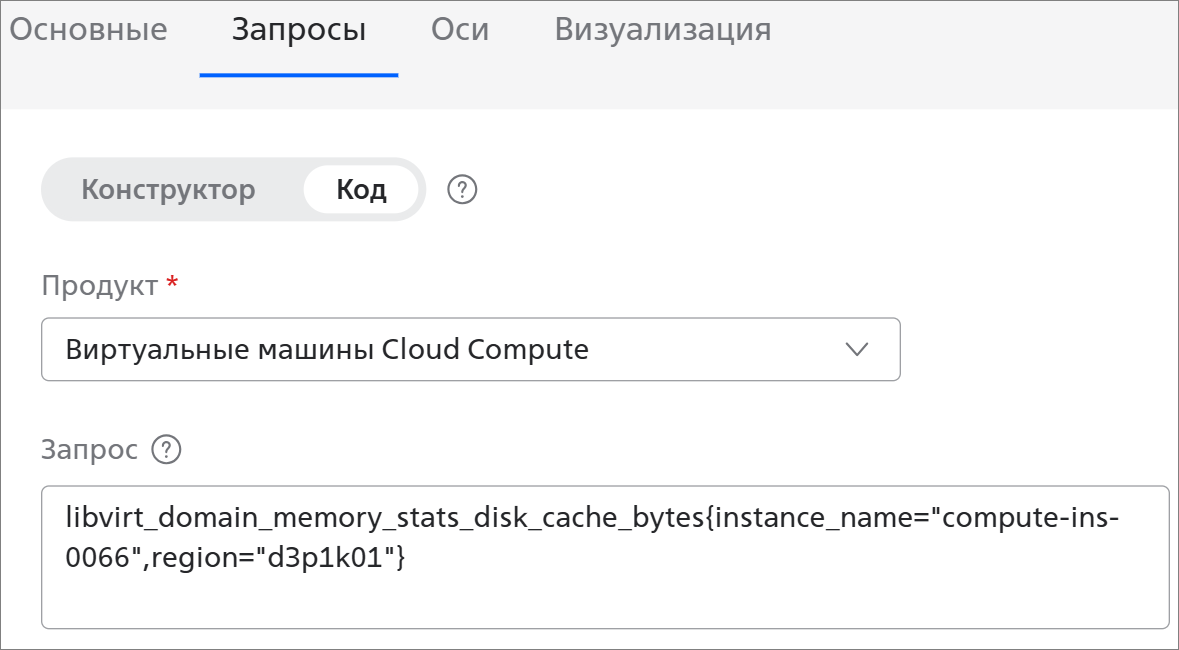Image resolution: width=1179 pixels, height=650 pixels.
Task: Switch to the Запросы tab
Action: tap(298, 30)
